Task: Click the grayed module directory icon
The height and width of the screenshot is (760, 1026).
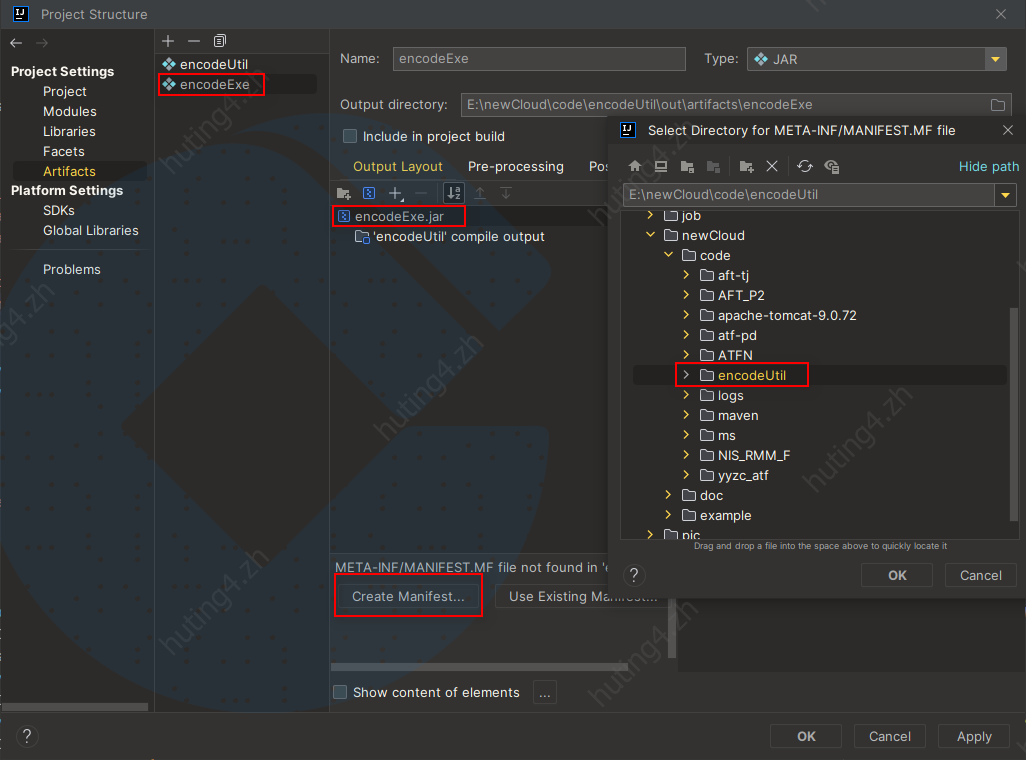Action: (x=713, y=166)
